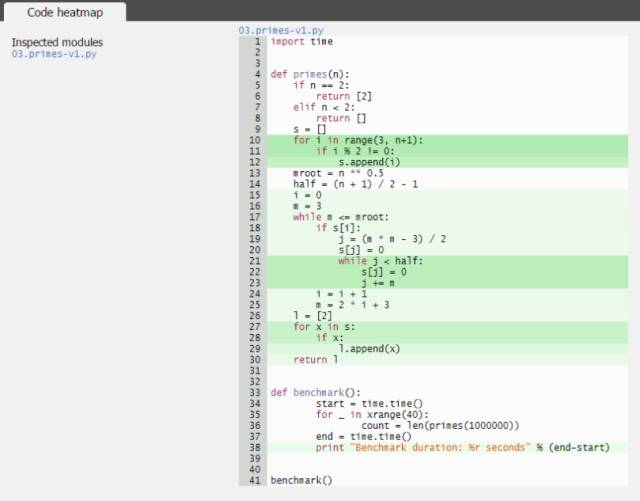The height and width of the screenshot is (501, 640).
Task: Click line 'count = len(primes(1000000))'
Action: click(440, 426)
